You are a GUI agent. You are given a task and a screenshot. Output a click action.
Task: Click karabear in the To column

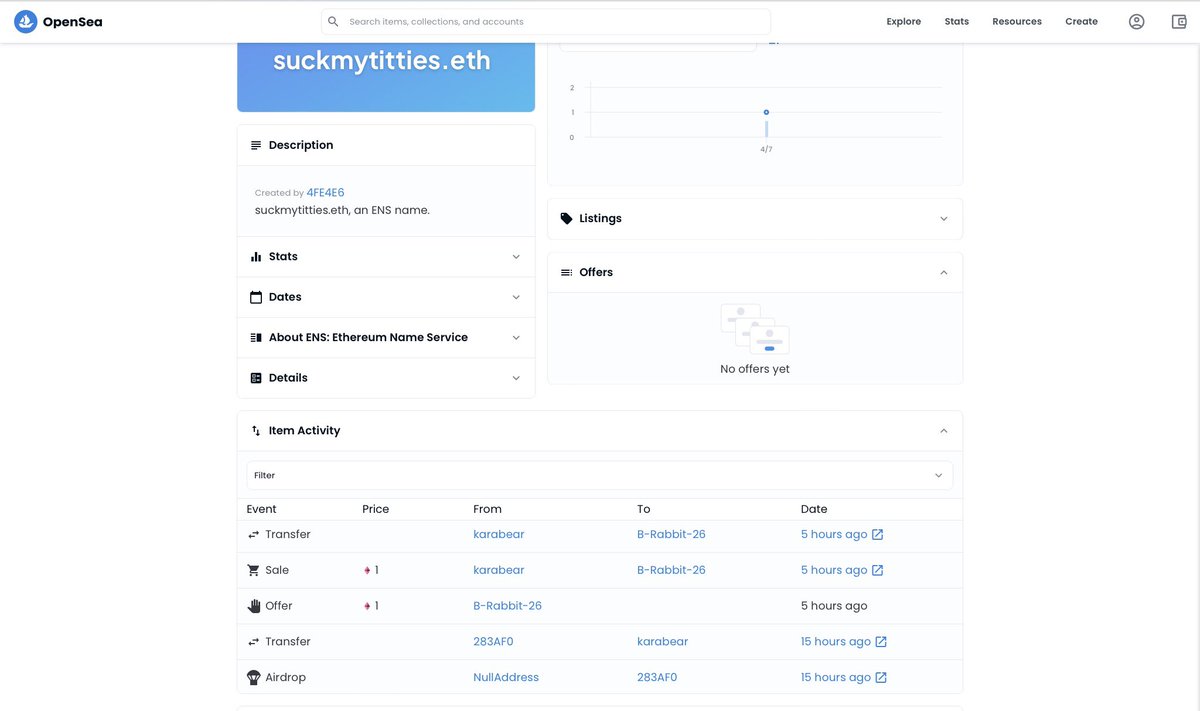coord(662,642)
